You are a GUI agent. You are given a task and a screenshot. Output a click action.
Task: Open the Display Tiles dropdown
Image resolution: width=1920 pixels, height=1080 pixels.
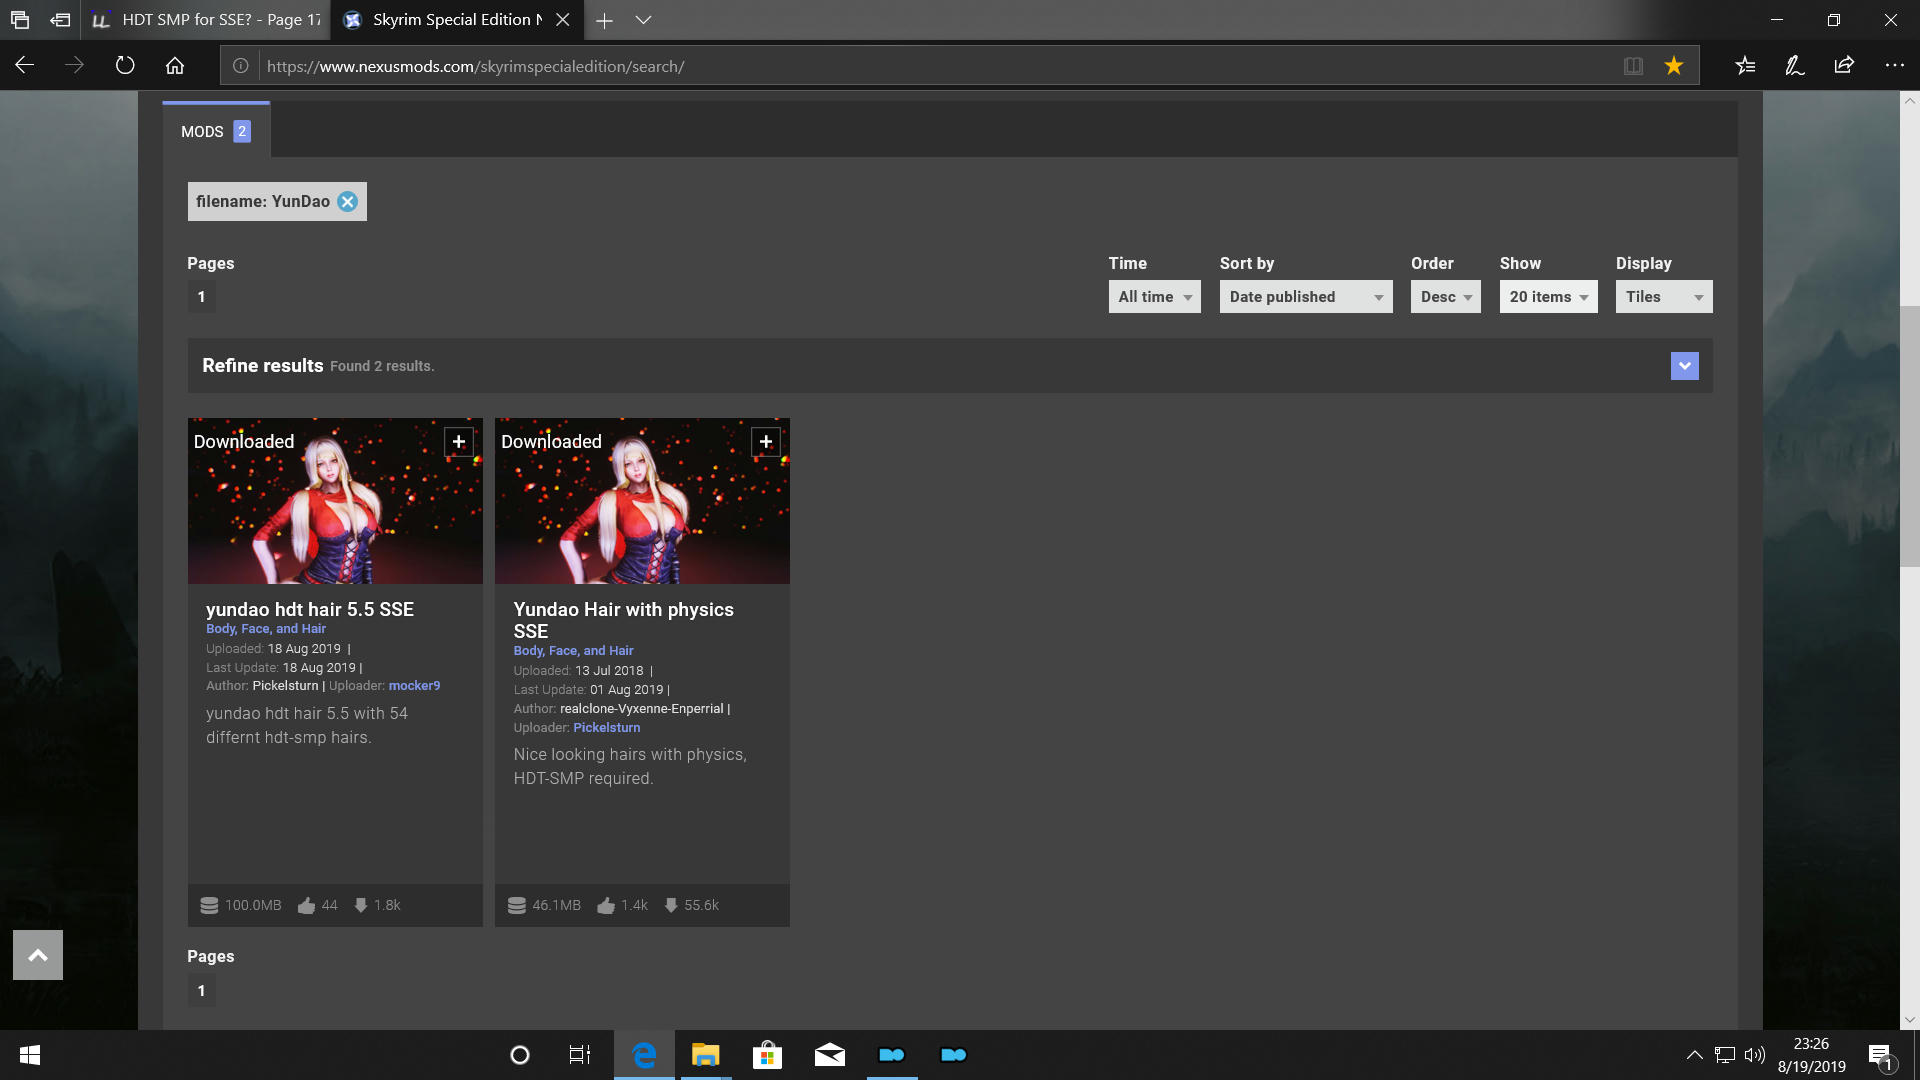(x=1663, y=297)
